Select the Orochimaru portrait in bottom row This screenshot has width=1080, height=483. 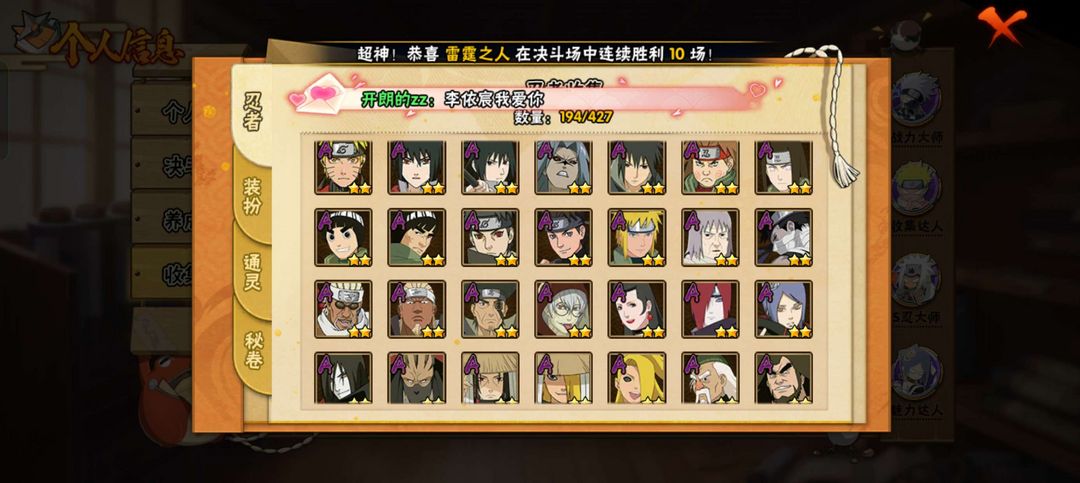click(344, 378)
